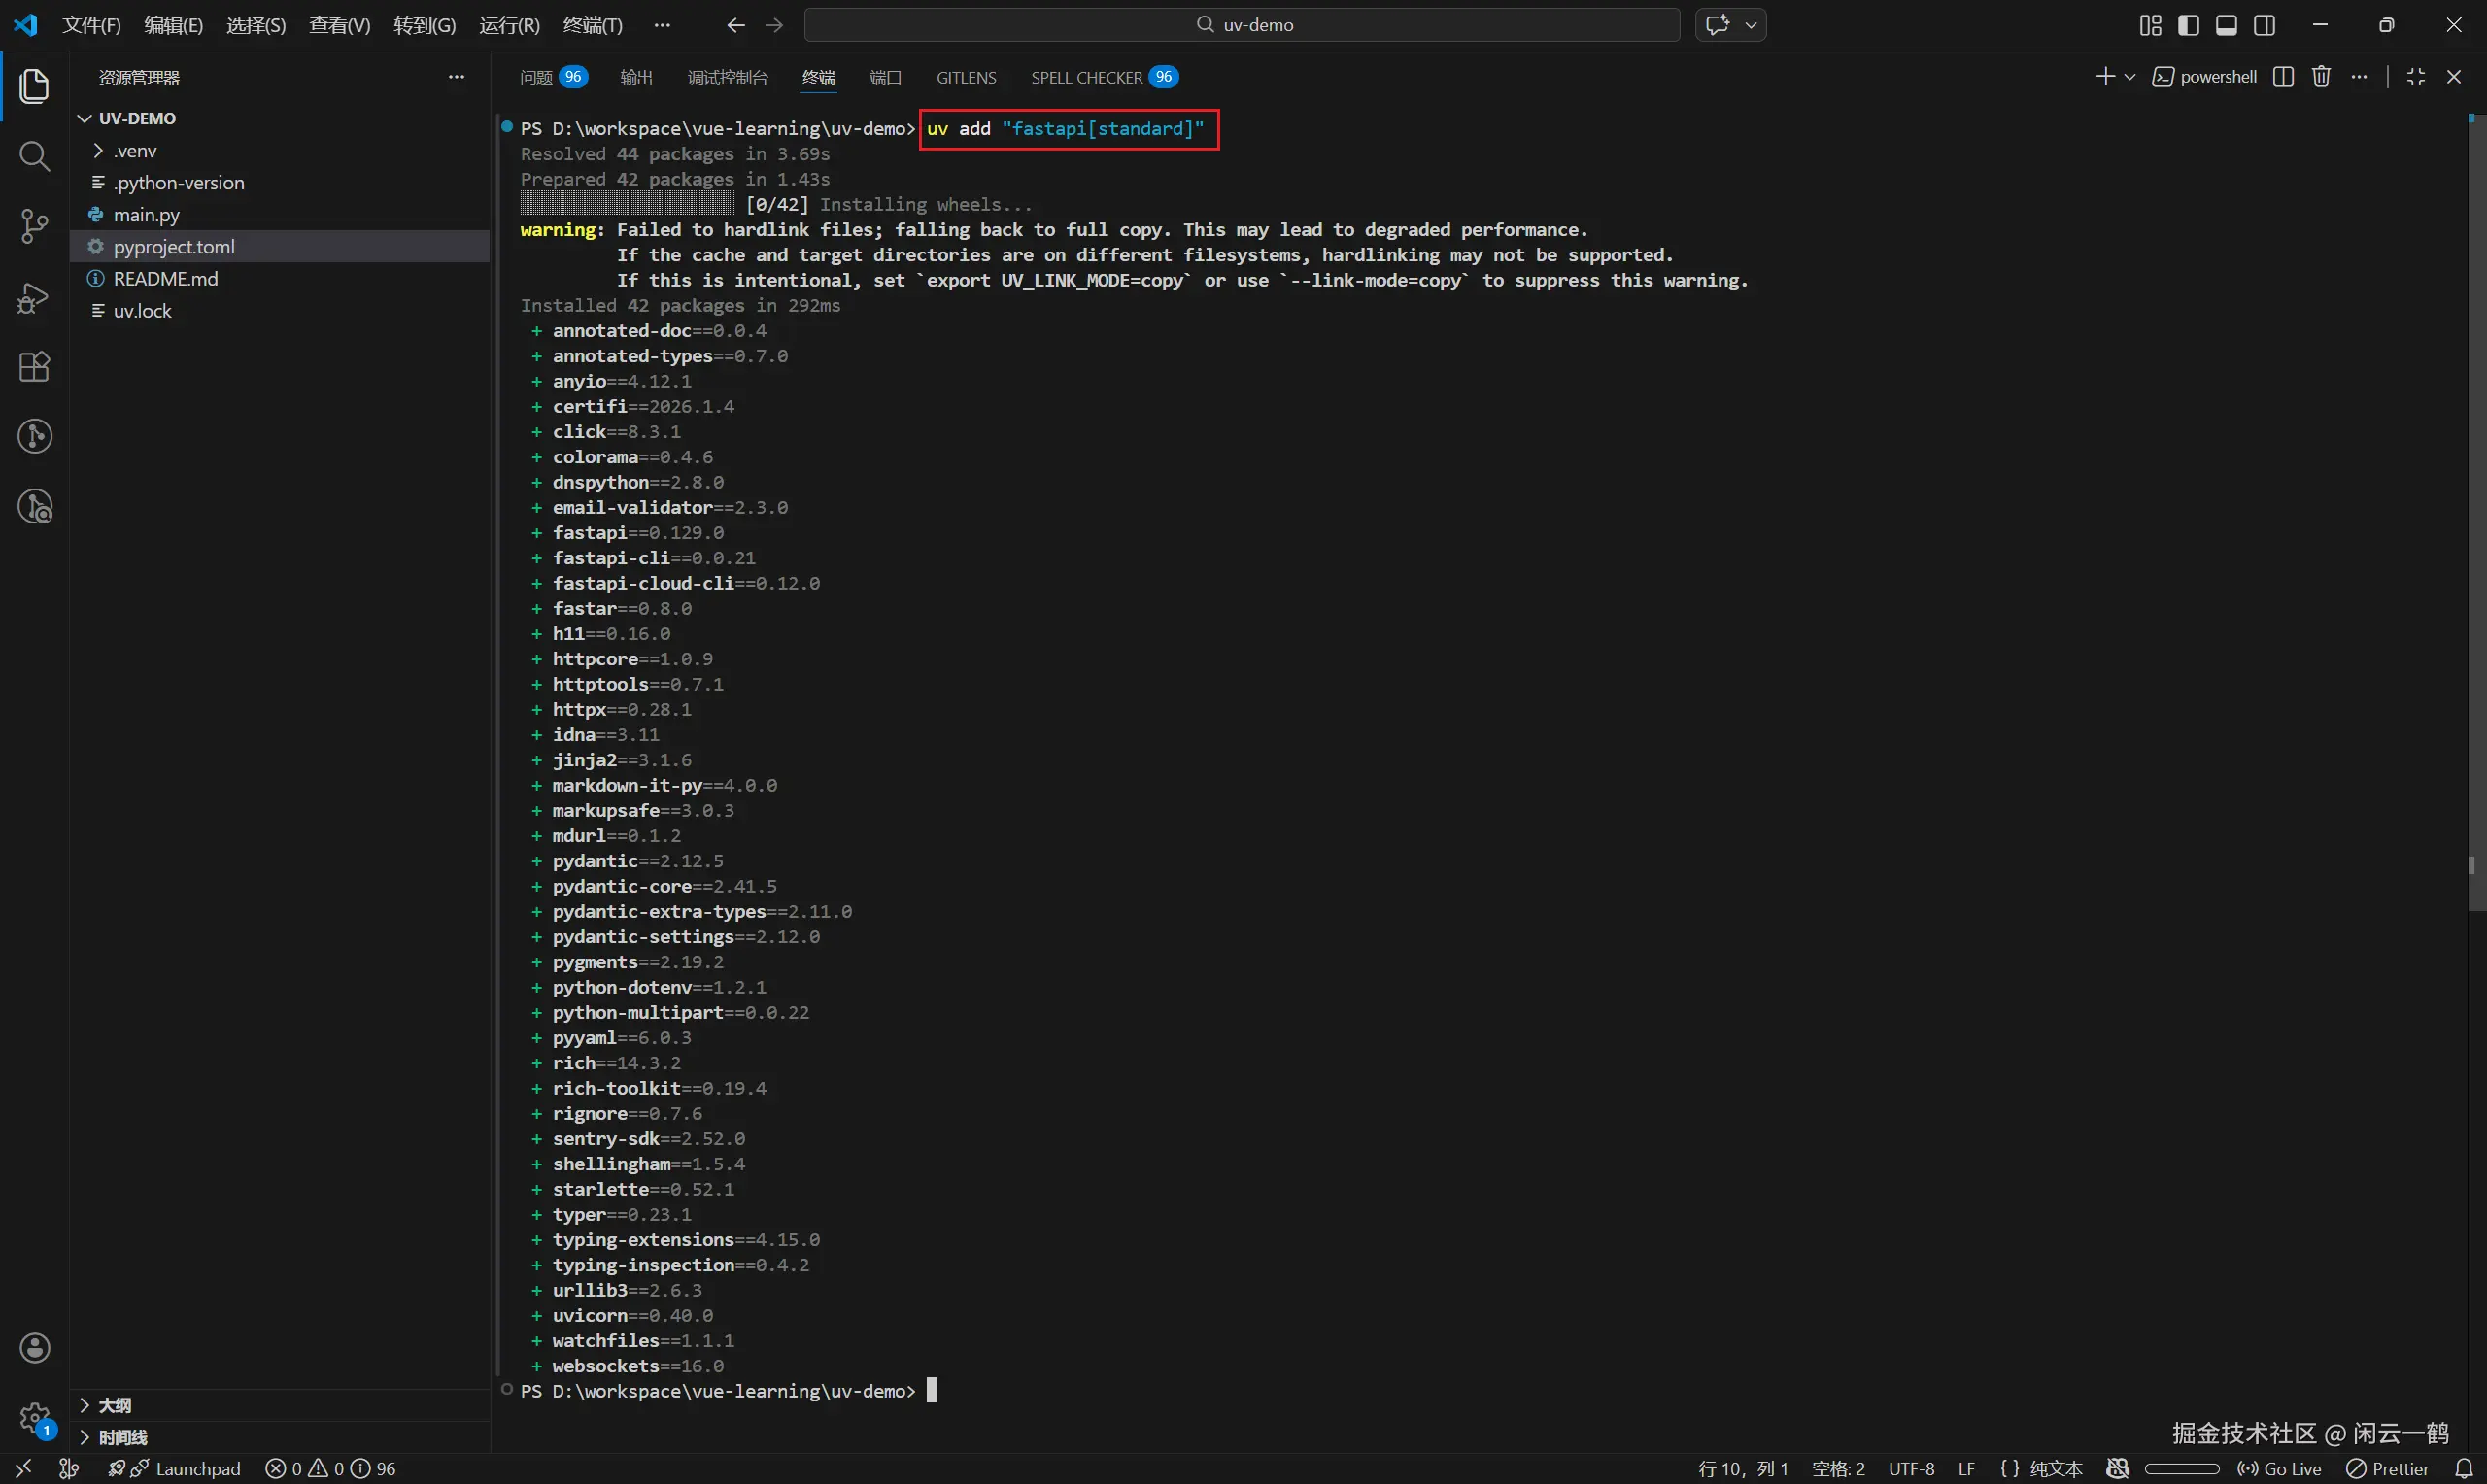
Task: Click the notifications bell in status bar
Action: [x=2463, y=1468]
